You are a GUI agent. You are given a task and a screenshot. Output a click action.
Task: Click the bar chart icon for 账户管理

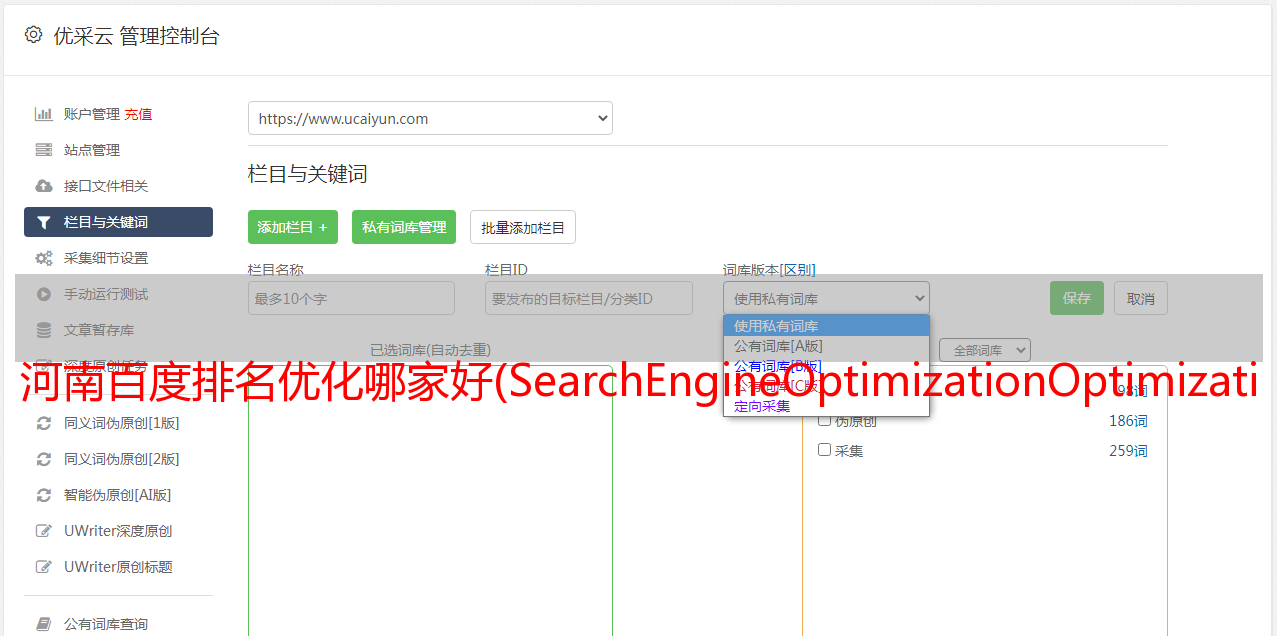pyautogui.click(x=44, y=114)
